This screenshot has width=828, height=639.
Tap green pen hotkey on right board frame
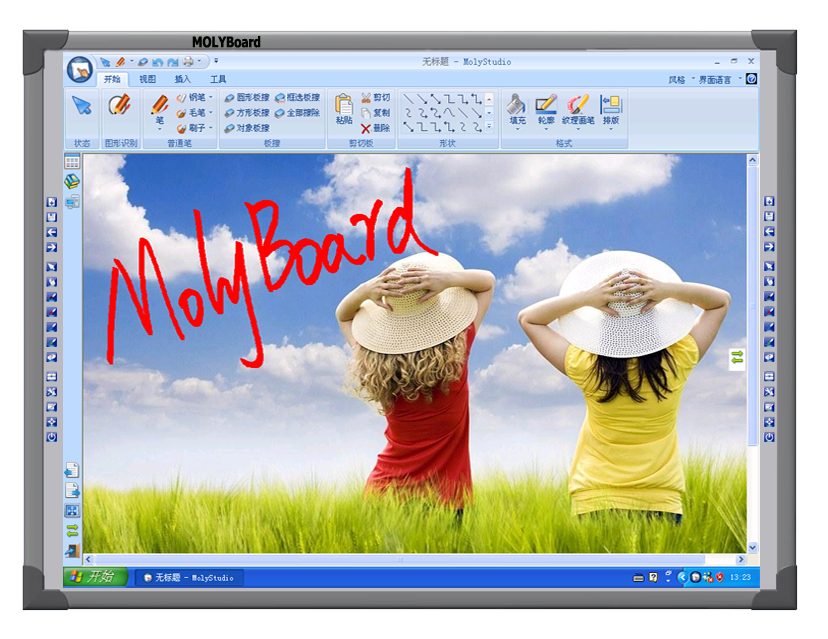coord(769,342)
